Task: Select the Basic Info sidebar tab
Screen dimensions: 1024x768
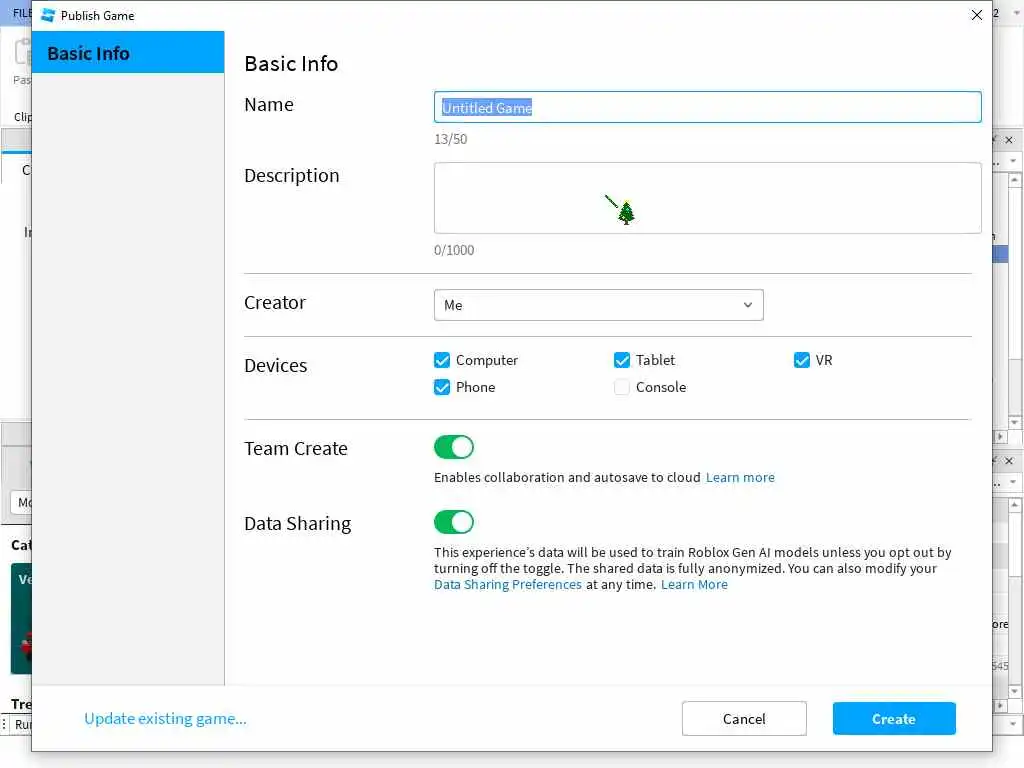Action: pyautogui.click(x=128, y=52)
